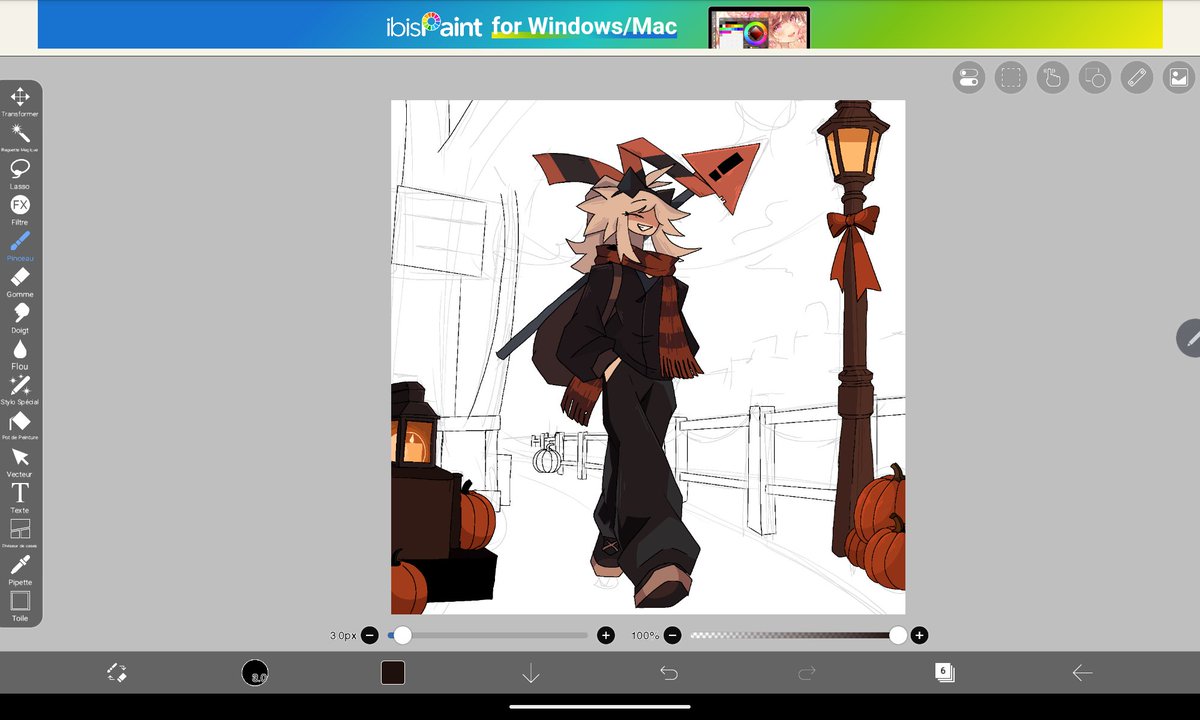Open the ruler tool icon
1200x720 pixels.
(x=1137, y=78)
